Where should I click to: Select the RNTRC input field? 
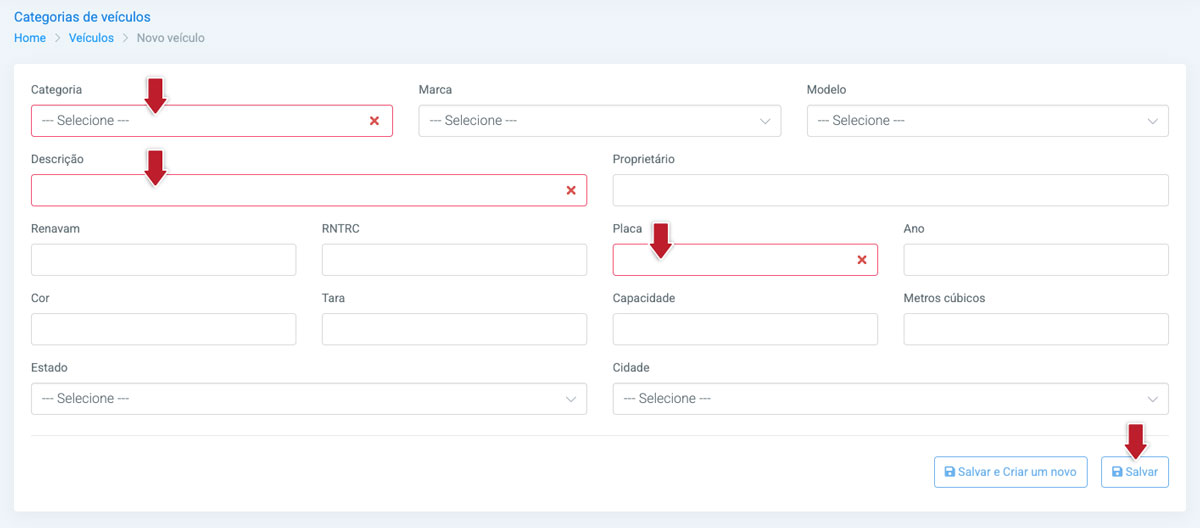[454, 260]
